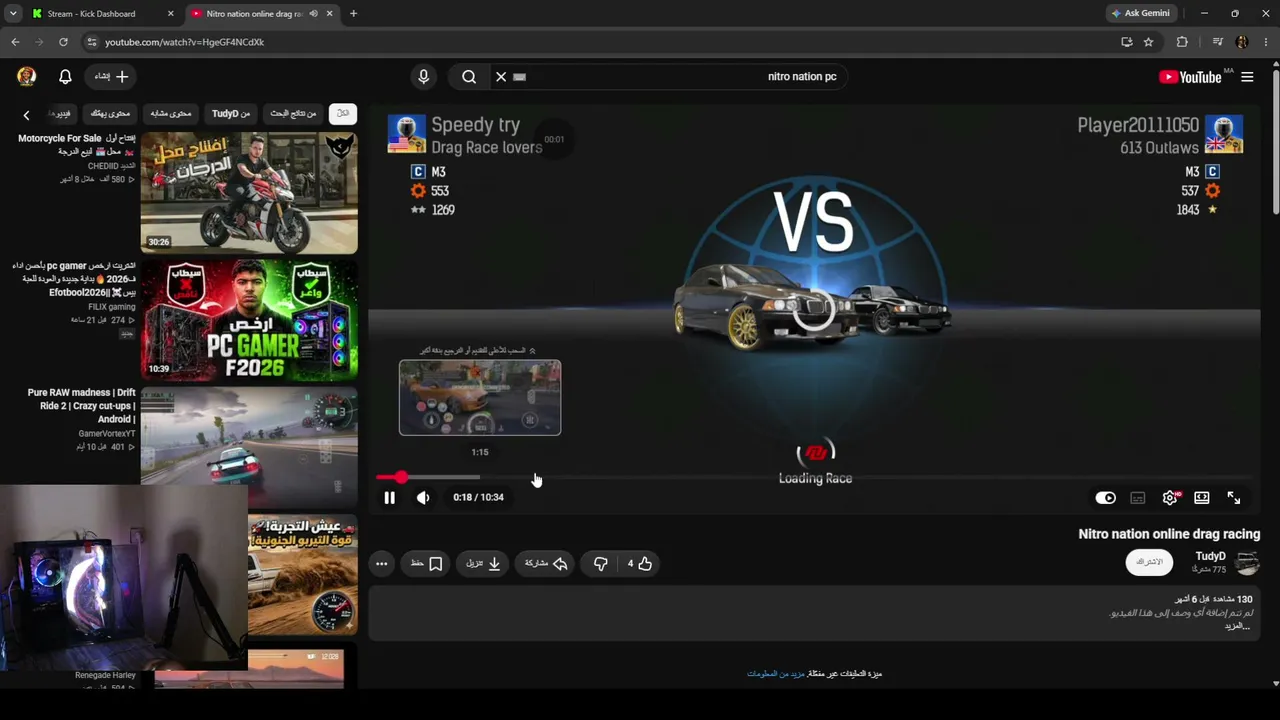1280x720 pixels.
Task: Open the Chrome profile avatar
Action: point(1242,42)
